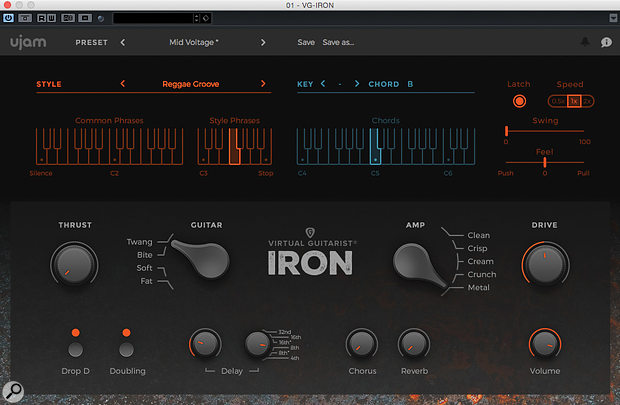Click Save preset button
620x405 pixels.
click(306, 42)
